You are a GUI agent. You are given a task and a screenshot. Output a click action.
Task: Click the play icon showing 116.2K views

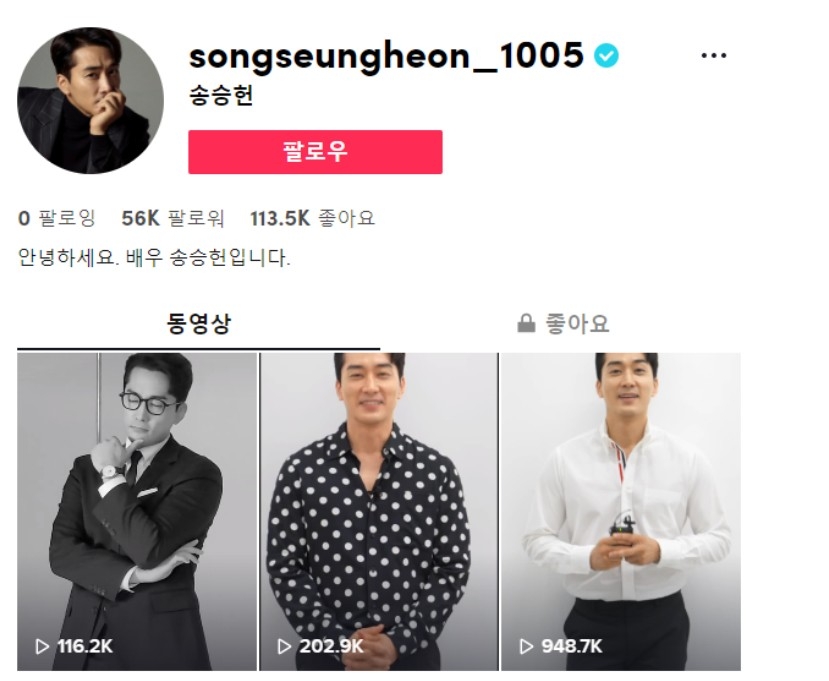point(42,646)
